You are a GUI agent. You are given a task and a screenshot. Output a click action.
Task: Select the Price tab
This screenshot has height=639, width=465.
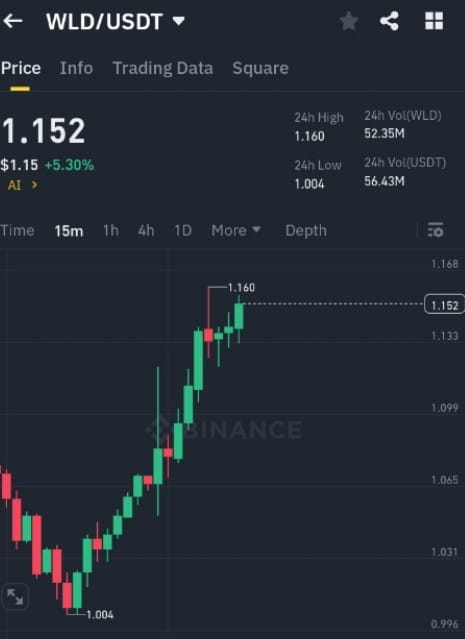coord(20,68)
